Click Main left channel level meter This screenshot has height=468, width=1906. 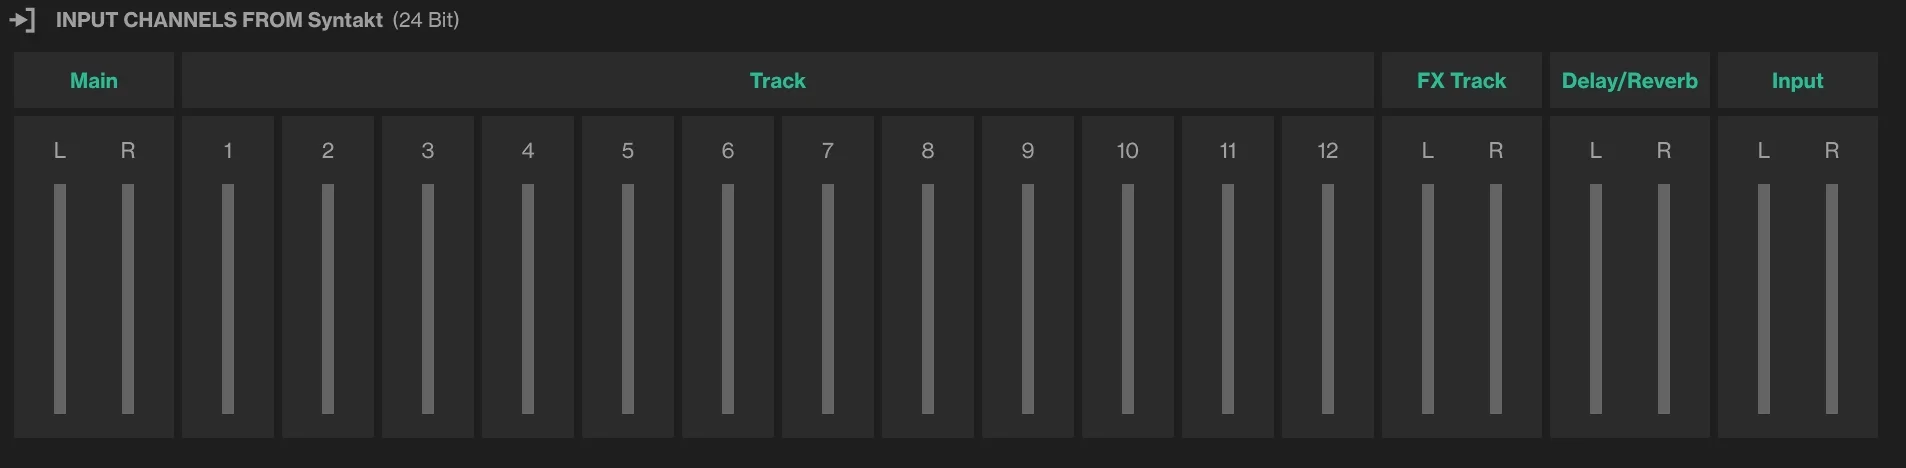pyautogui.click(x=60, y=298)
